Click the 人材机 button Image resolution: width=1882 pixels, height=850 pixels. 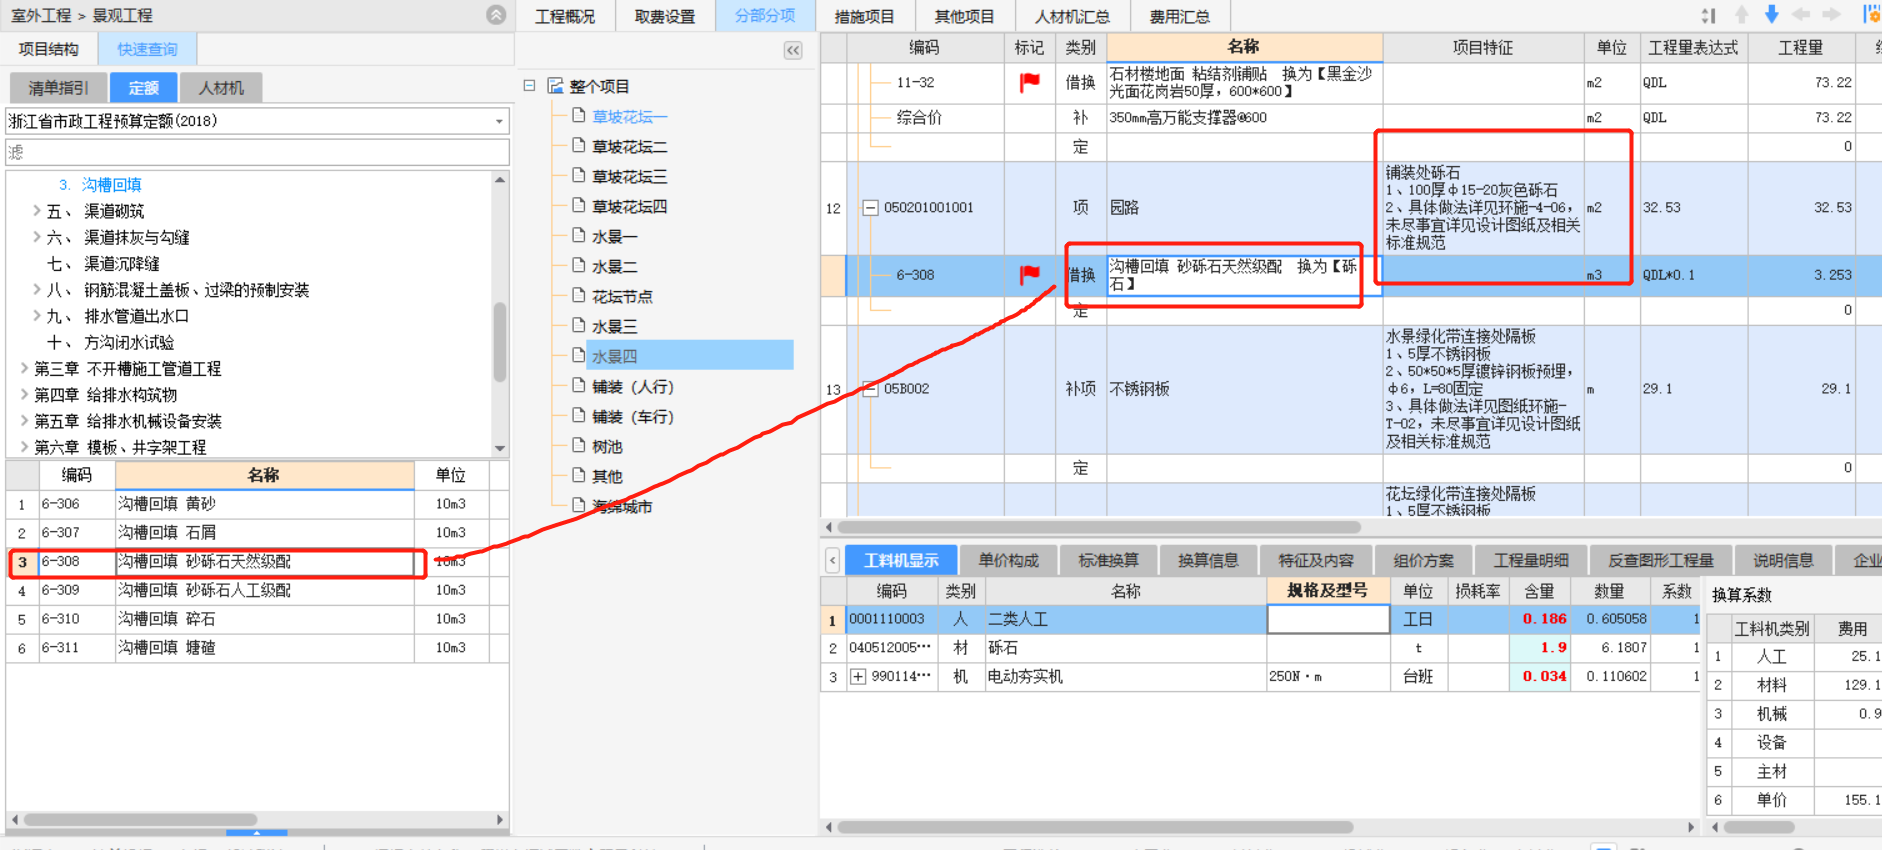222,88
